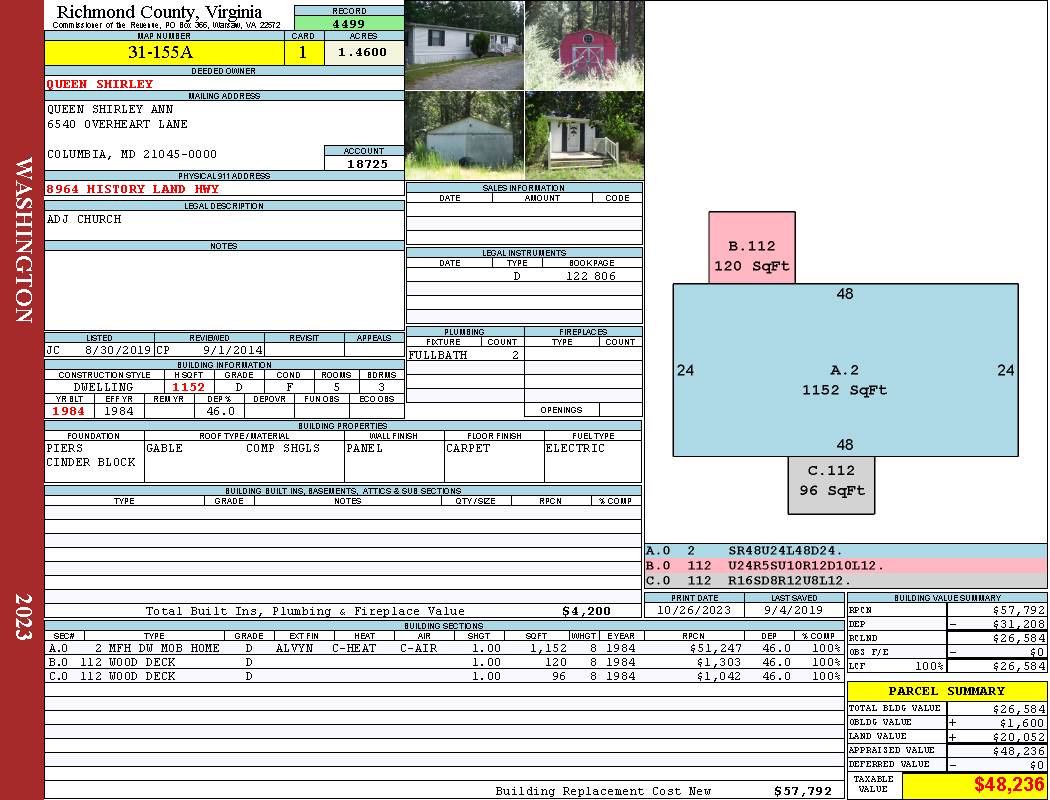The width and height of the screenshot is (1050, 800).
Task: Open the gray metal shed photo
Action: (x=464, y=135)
